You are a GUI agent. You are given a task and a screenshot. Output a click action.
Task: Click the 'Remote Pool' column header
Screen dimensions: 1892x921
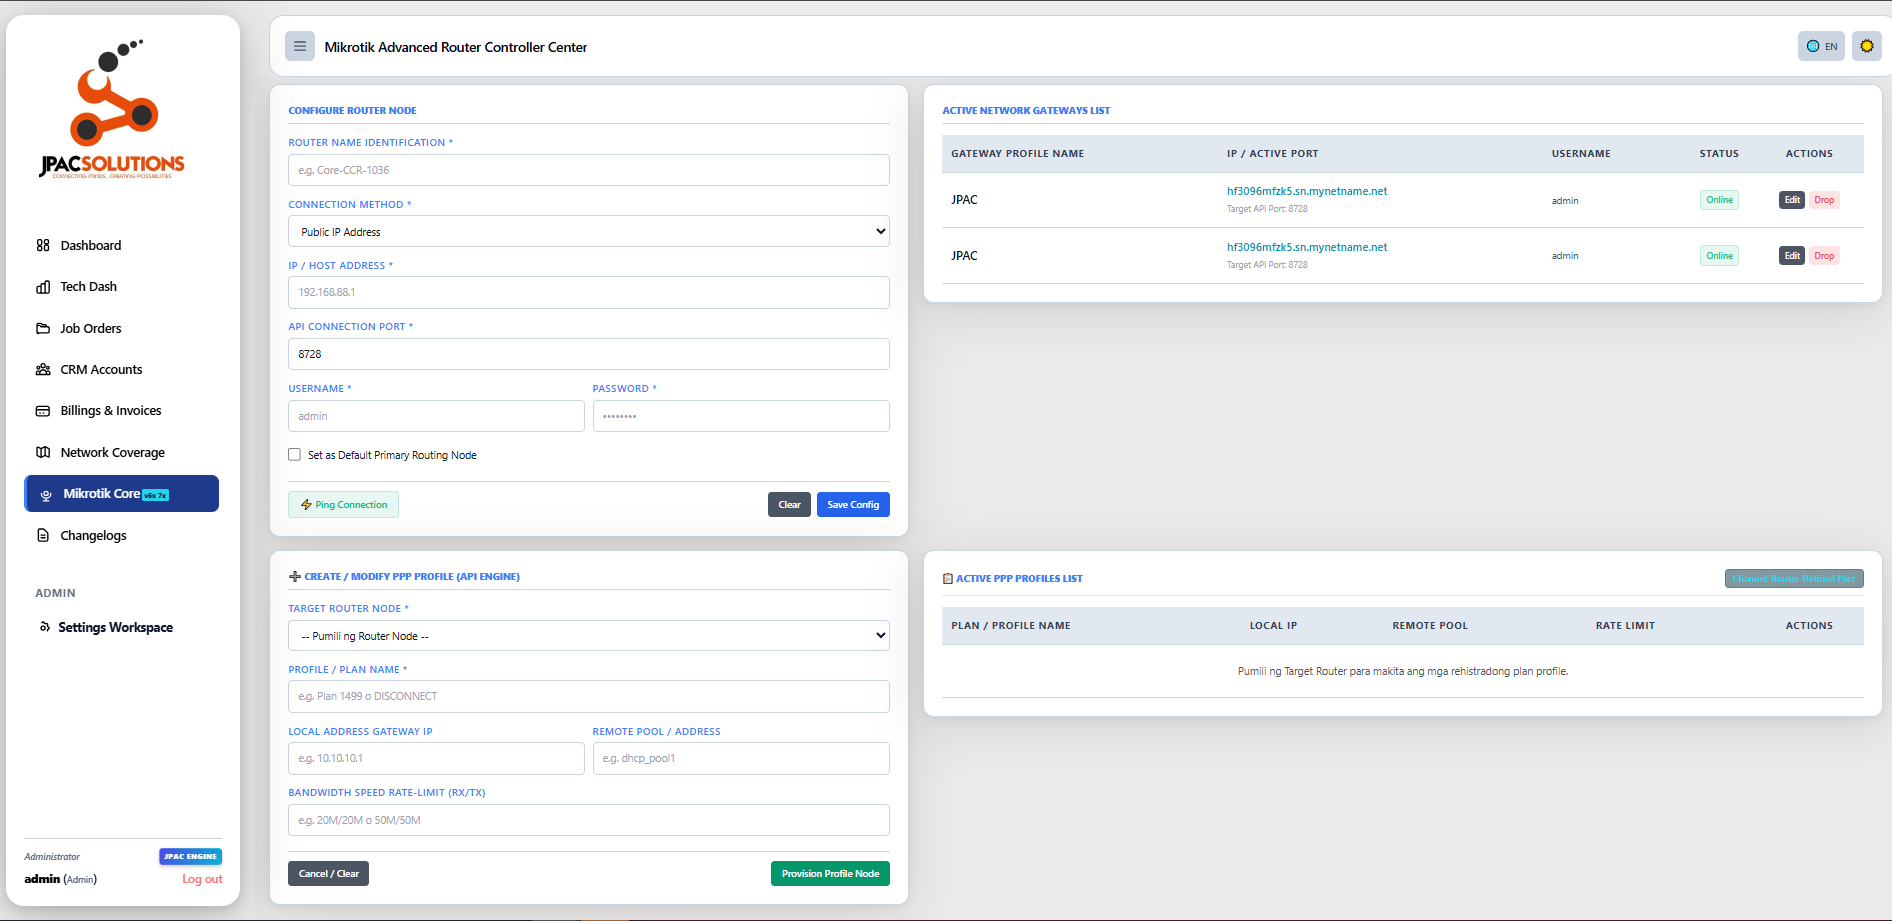pyautogui.click(x=1430, y=626)
